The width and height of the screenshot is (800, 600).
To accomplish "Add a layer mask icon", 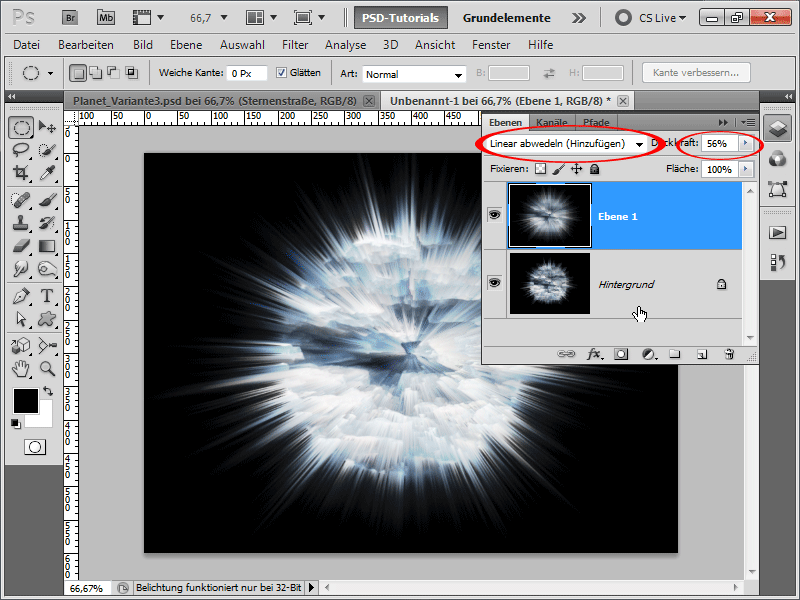I will 621,354.
